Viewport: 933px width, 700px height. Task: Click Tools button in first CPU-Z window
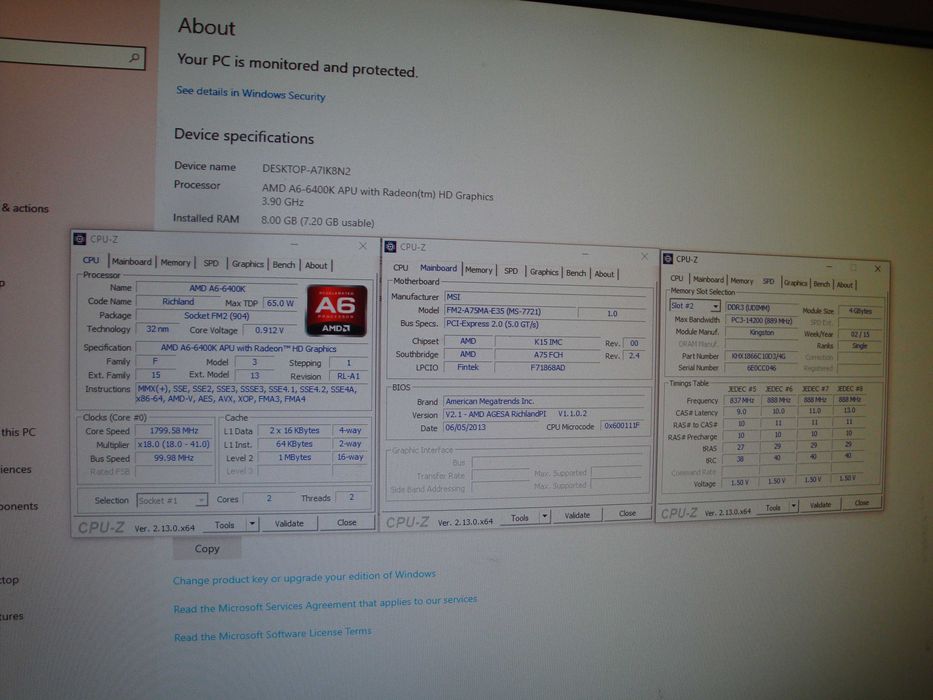[224, 524]
